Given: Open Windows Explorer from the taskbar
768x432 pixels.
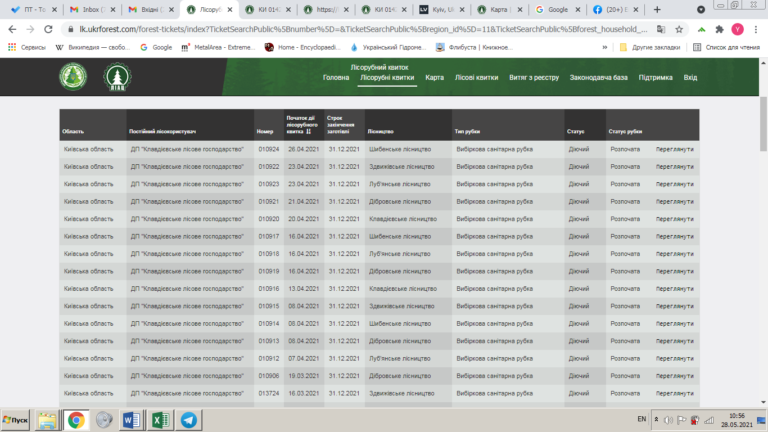Looking at the screenshot, I should [x=47, y=419].
